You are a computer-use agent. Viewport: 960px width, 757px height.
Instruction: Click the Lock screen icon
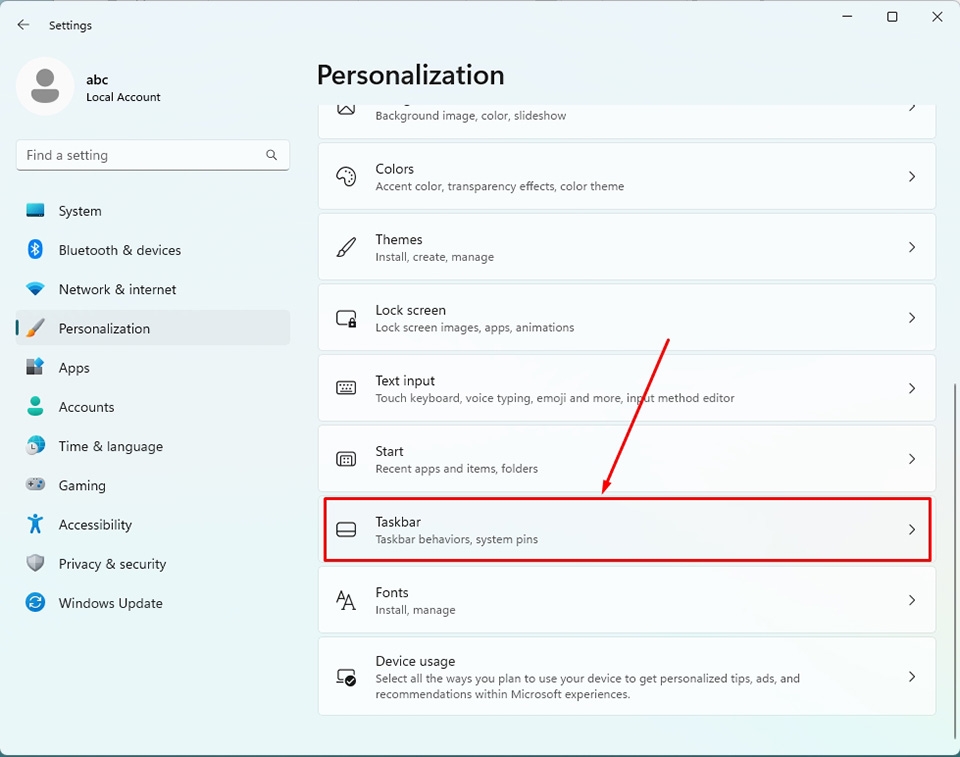[346, 318]
